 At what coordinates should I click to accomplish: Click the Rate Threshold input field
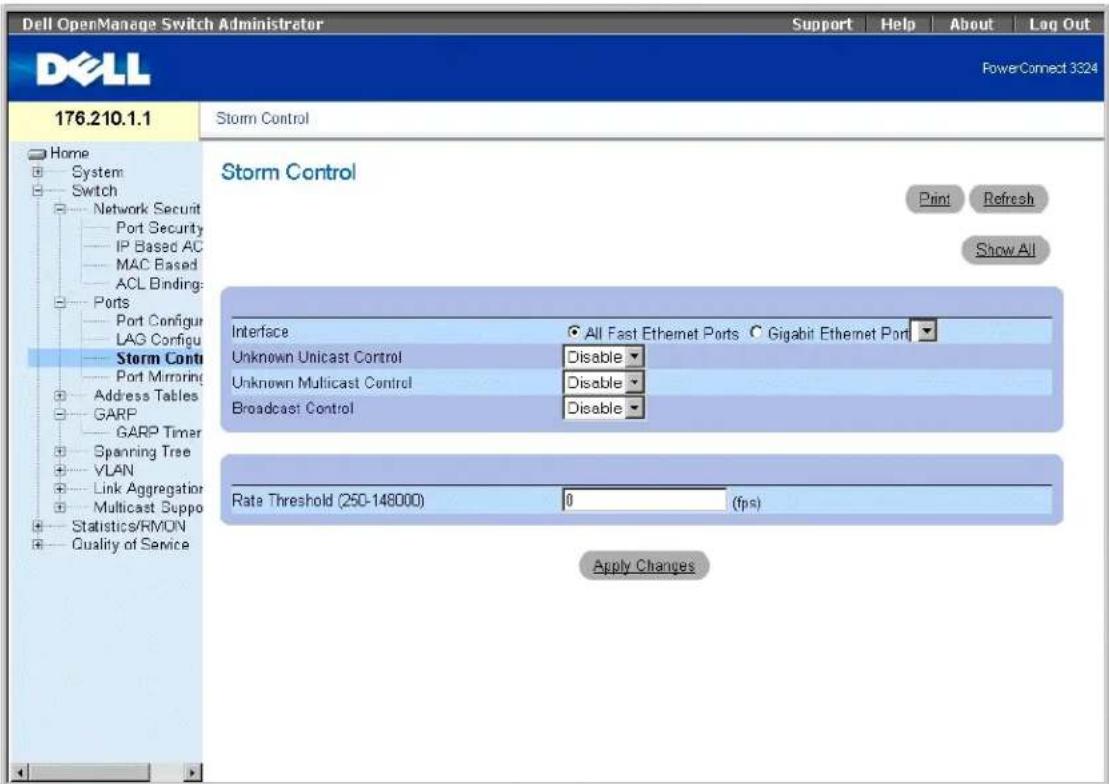pyautogui.click(x=645, y=500)
